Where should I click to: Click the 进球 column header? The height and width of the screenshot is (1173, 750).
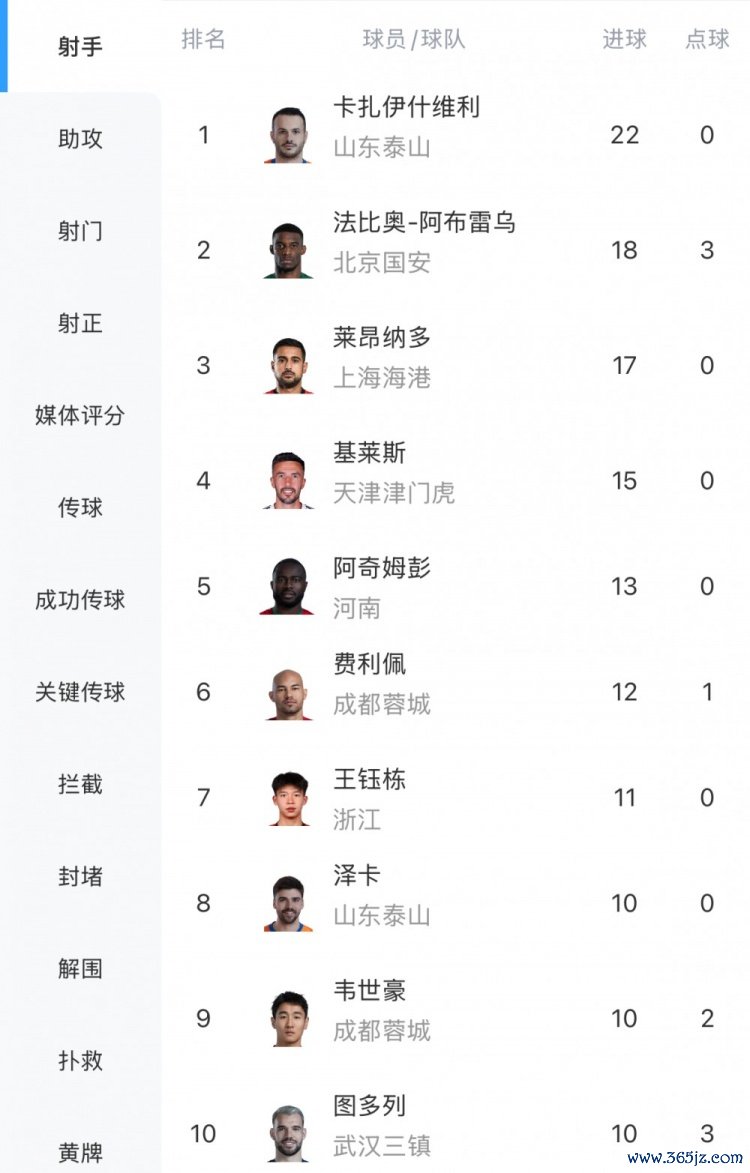(624, 40)
